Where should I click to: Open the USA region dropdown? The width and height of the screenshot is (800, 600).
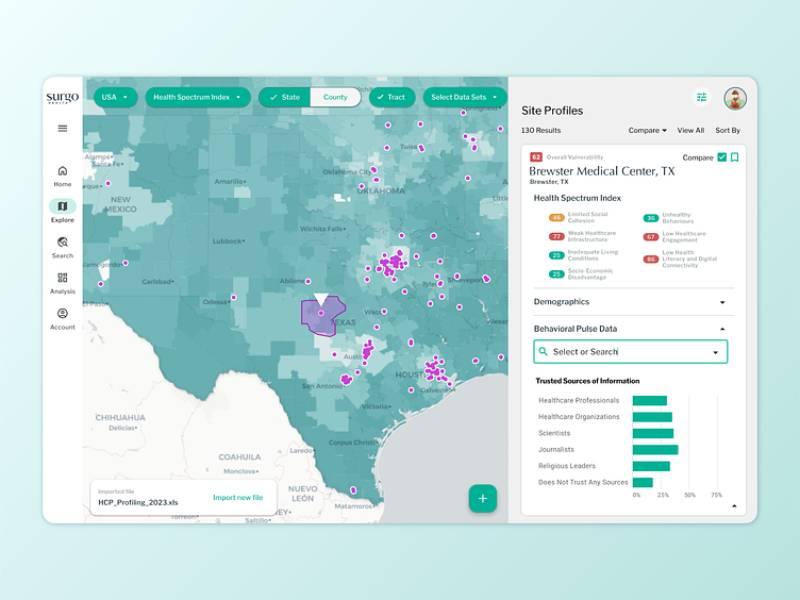[x=115, y=97]
